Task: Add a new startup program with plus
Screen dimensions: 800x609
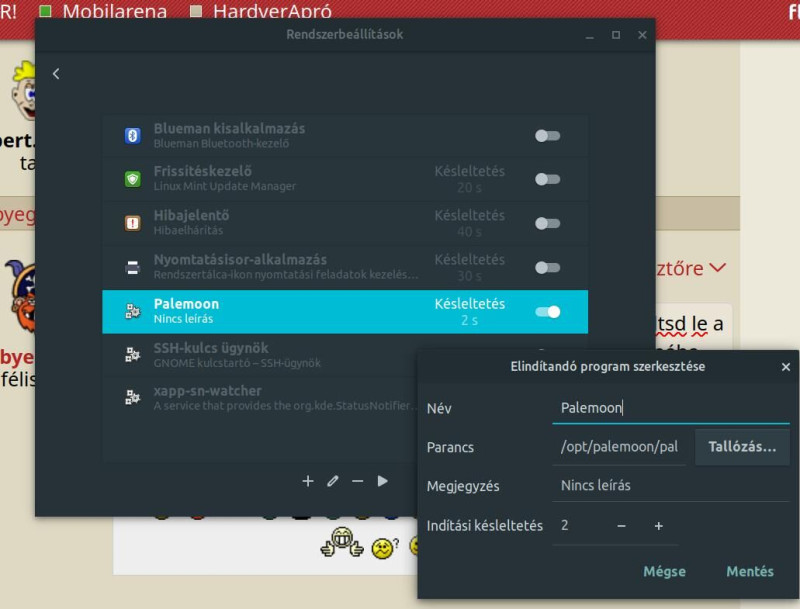Action: coord(308,481)
